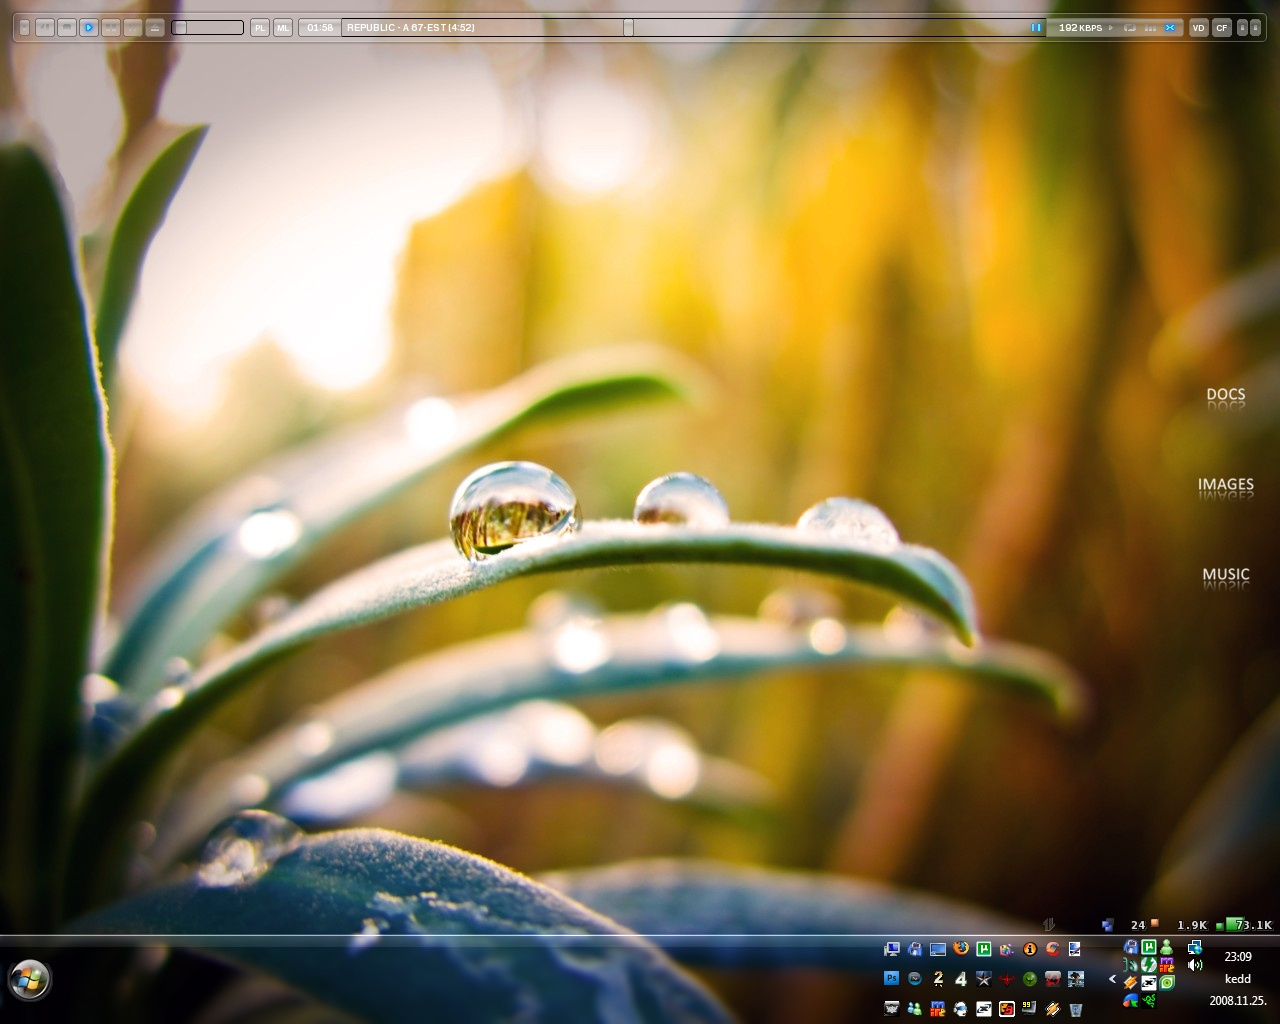This screenshot has width=1280, height=1024.
Task: Click the green Messenger buddy tray icon
Action: pos(1166,947)
